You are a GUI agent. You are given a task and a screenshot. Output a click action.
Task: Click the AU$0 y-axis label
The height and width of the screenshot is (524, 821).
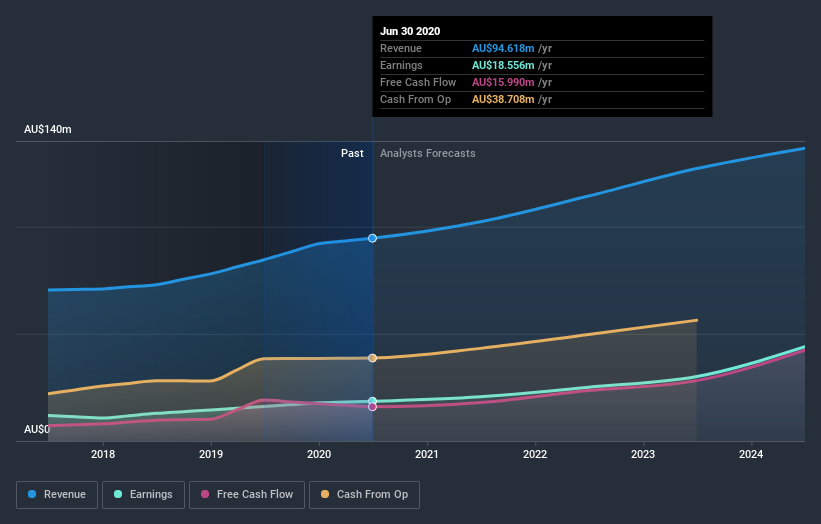37,429
